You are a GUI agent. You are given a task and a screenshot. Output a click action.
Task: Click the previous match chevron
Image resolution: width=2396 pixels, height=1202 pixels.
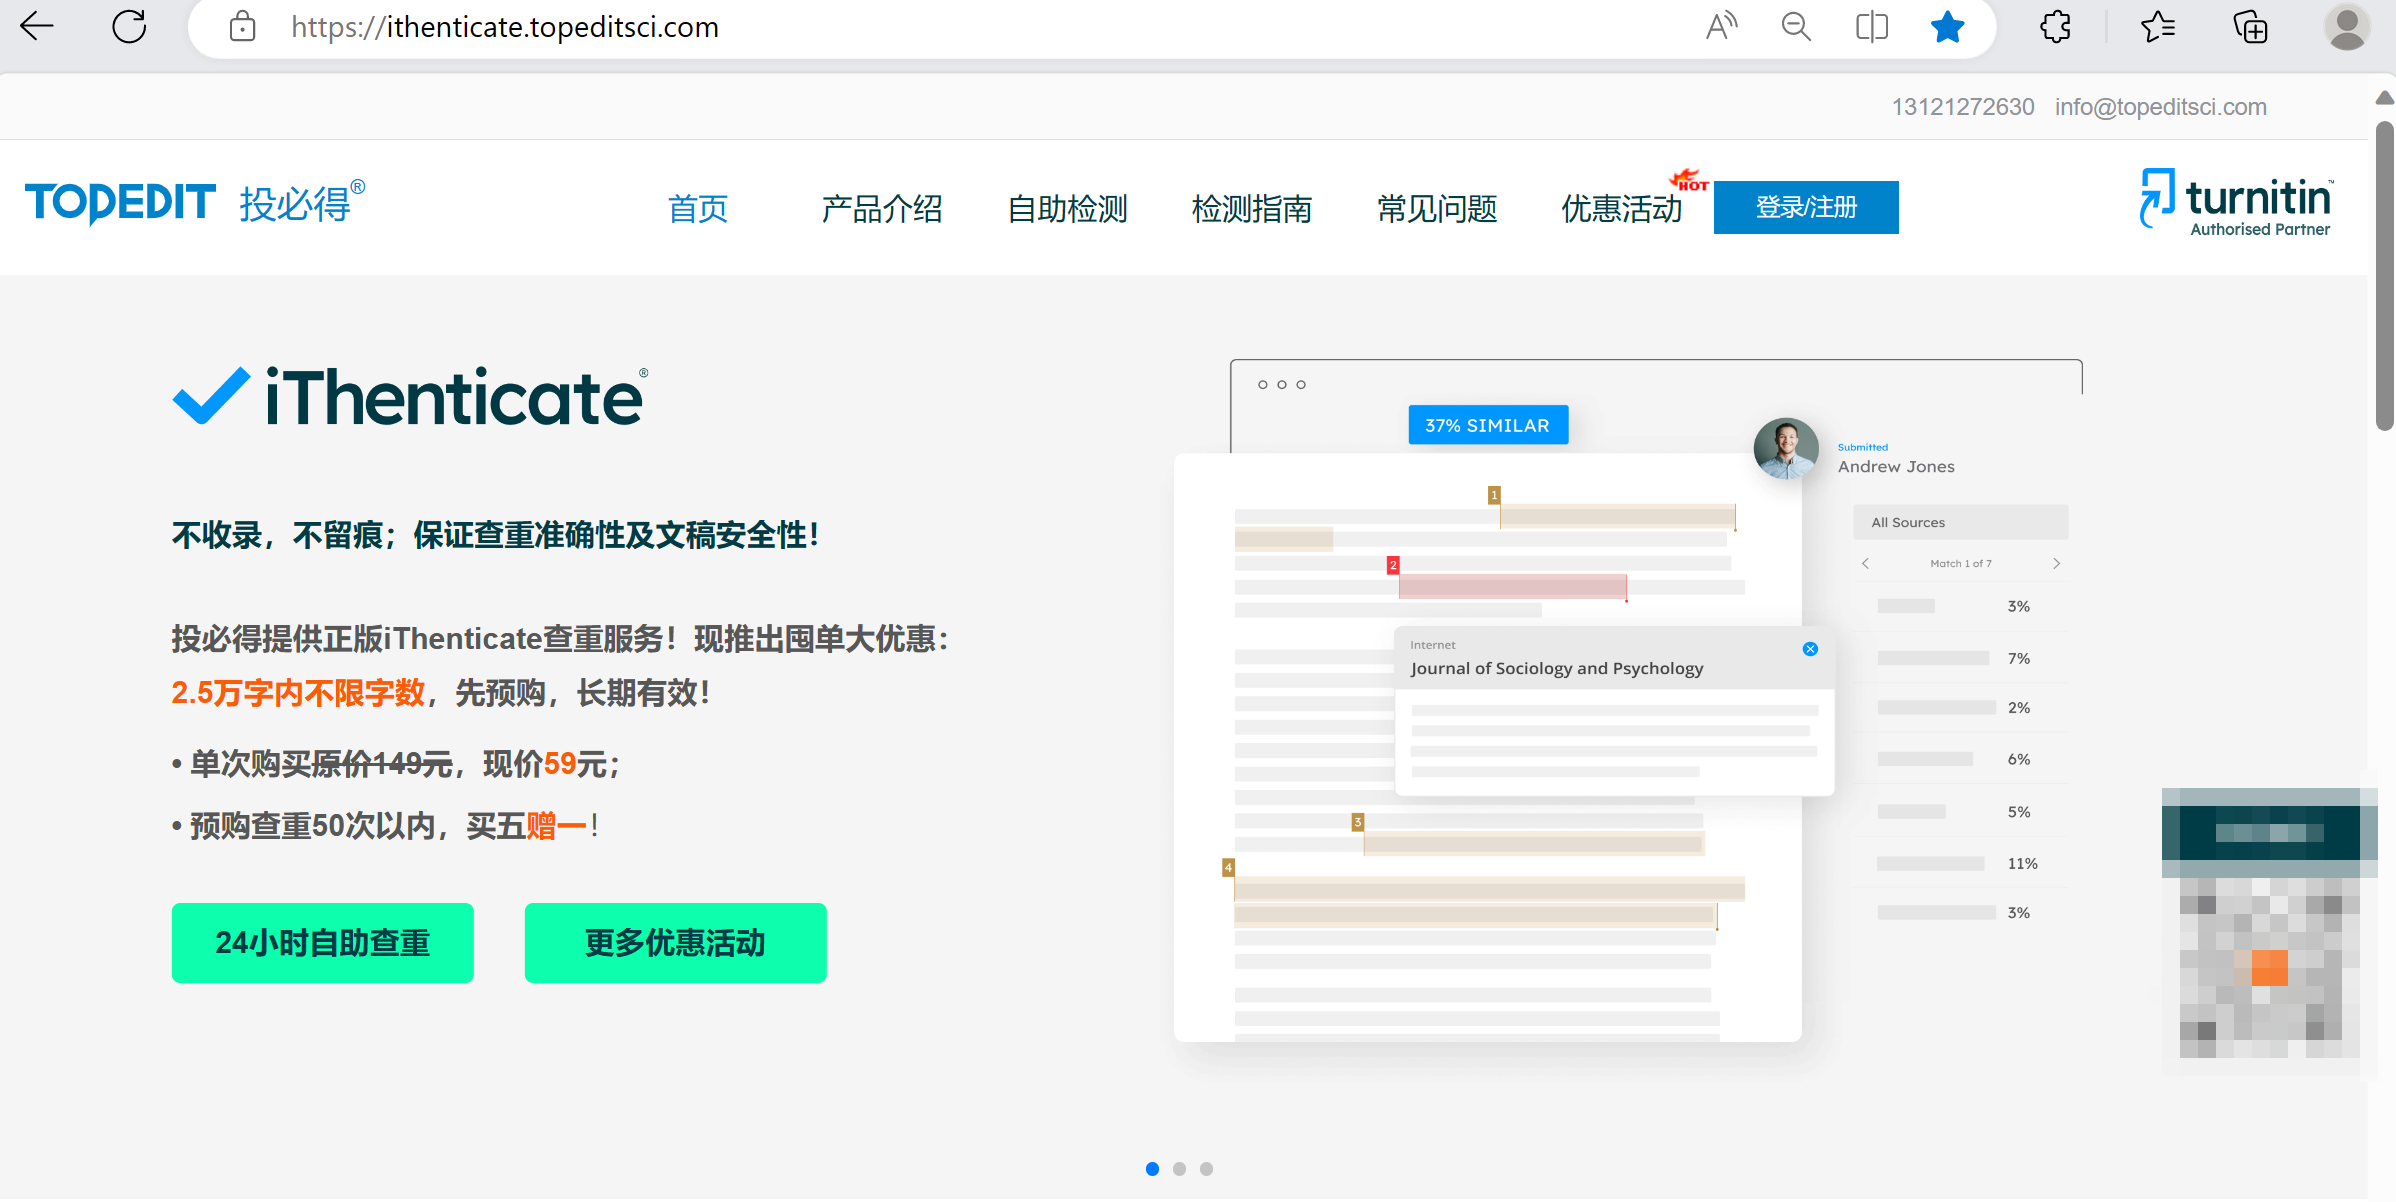1866,563
